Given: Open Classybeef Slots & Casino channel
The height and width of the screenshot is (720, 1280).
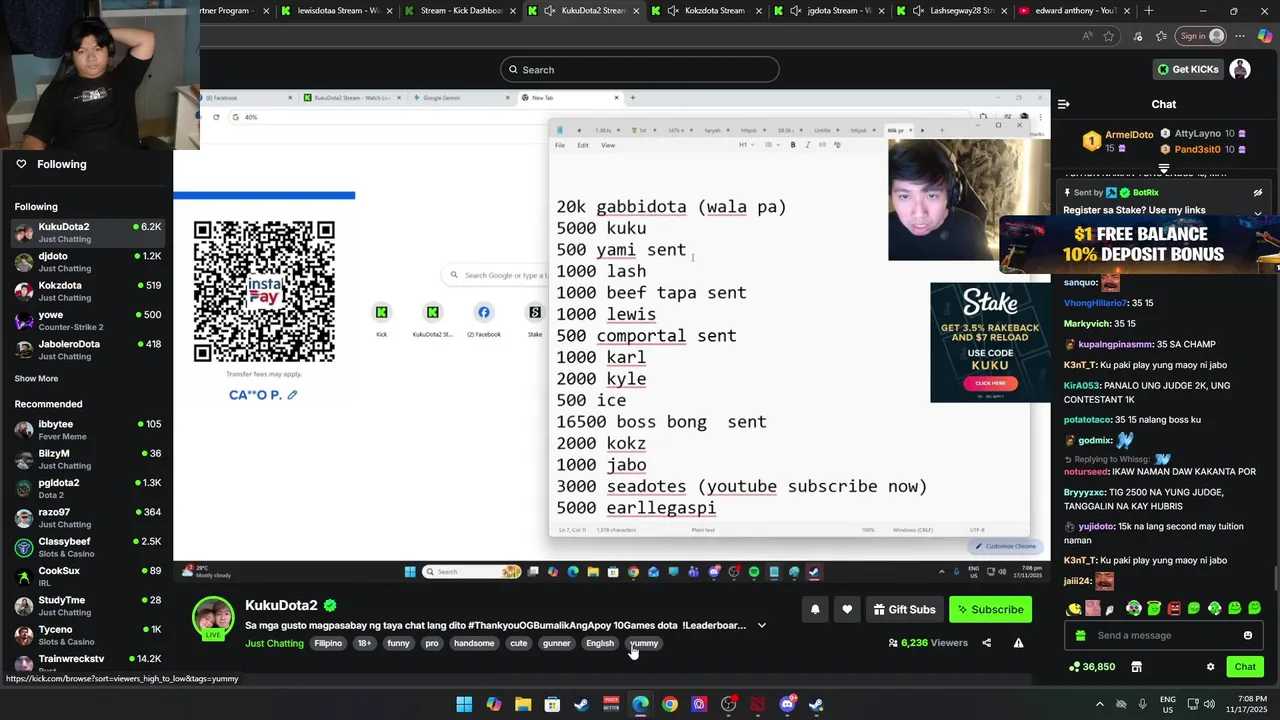Looking at the screenshot, I should pos(87,547).
